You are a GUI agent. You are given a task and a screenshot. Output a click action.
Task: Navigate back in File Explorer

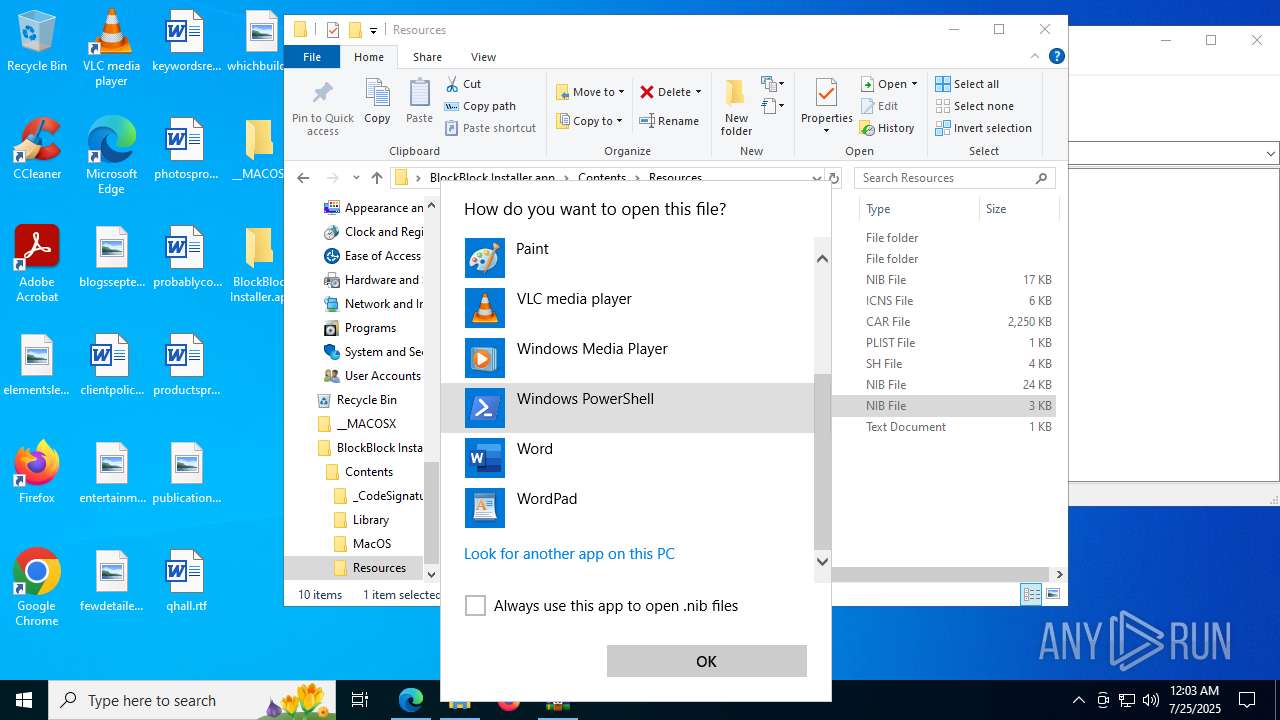(x=304, y=178)
